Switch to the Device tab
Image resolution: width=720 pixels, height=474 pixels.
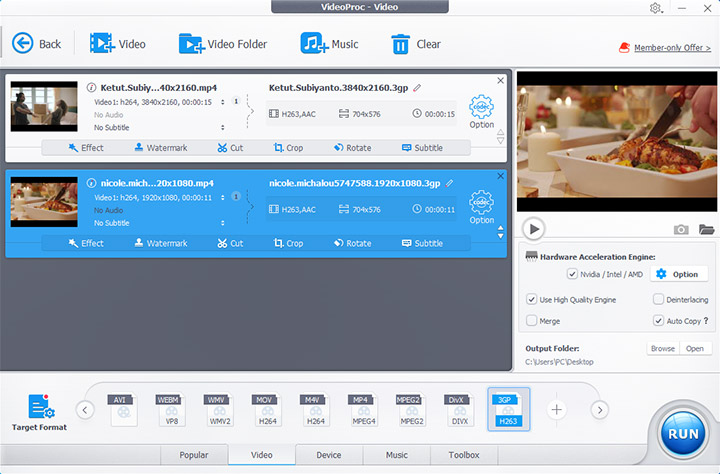click(329, 455)
